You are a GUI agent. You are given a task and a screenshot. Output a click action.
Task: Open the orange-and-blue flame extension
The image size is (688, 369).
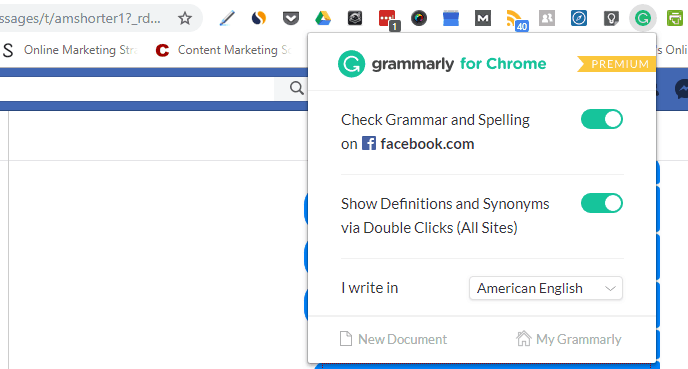(259, 18)
